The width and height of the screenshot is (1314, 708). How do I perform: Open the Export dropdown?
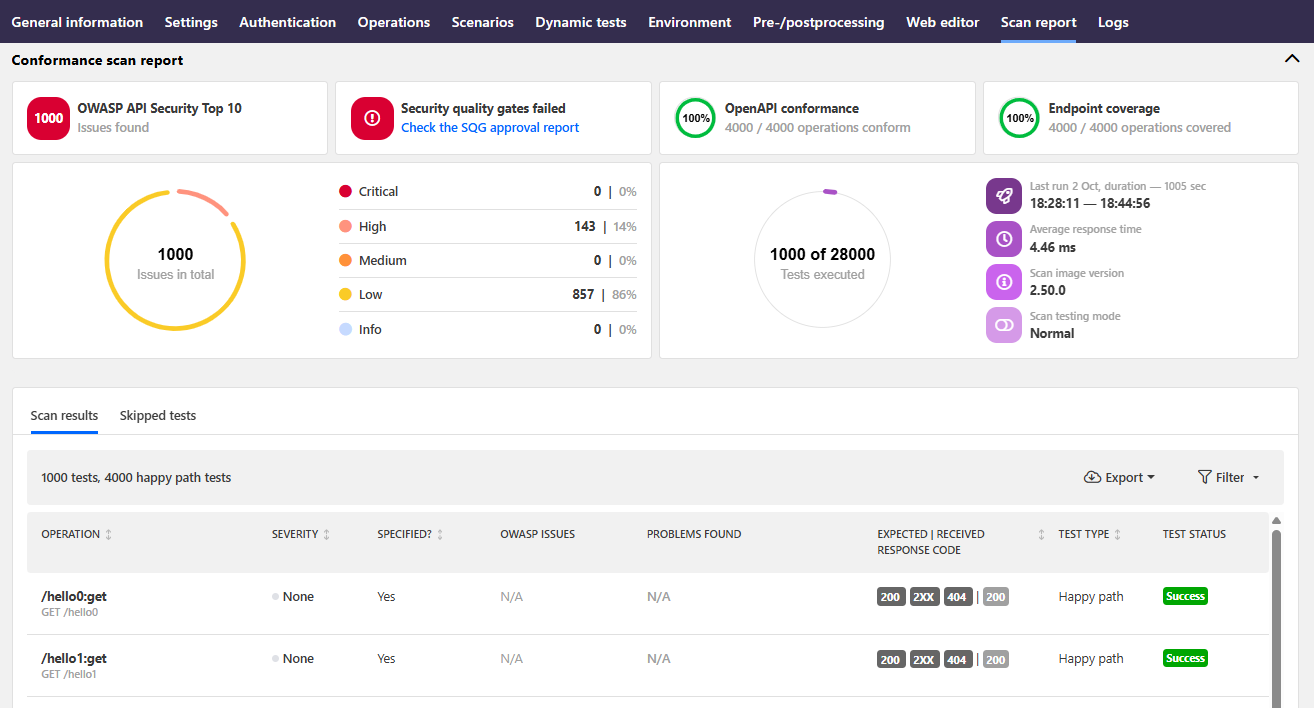[x=1119, y=478]
